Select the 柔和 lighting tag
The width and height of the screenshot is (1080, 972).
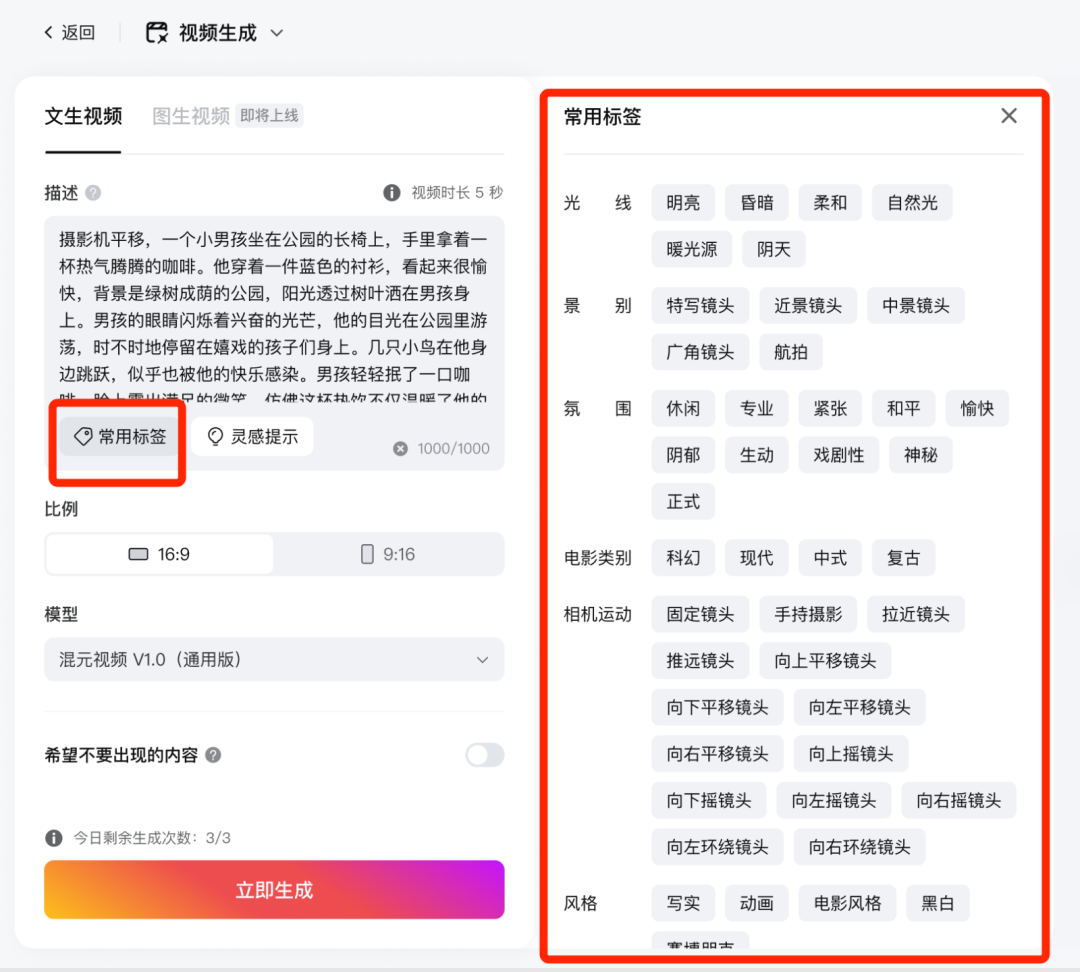[x=830, y=203]
